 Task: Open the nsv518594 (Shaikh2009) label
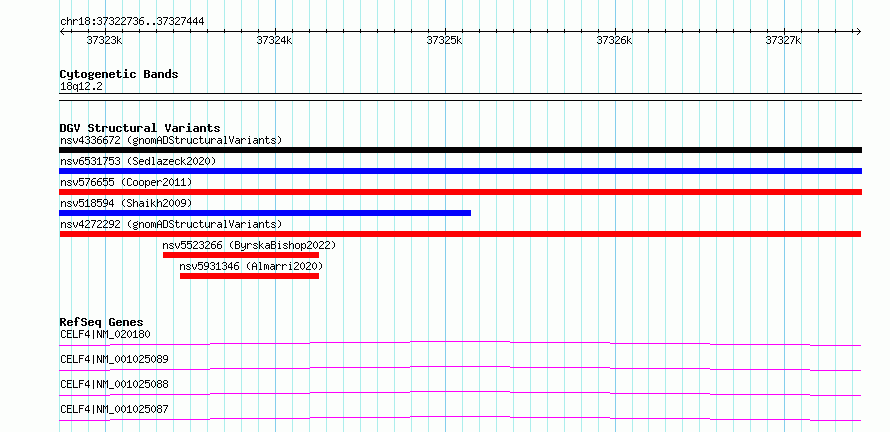point(126,203)
